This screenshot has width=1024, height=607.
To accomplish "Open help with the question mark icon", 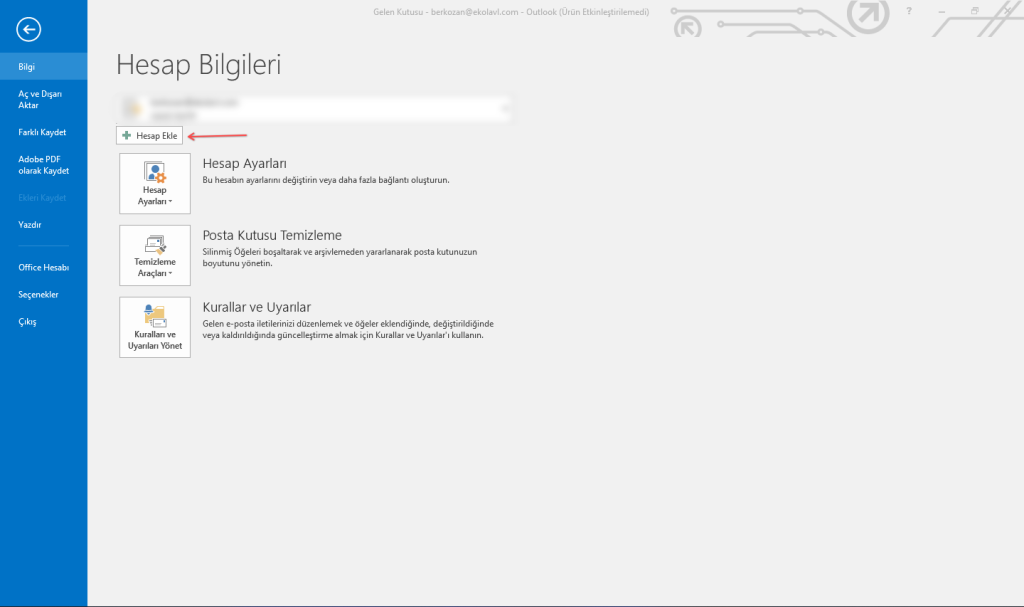I will (x=908, y=11).
